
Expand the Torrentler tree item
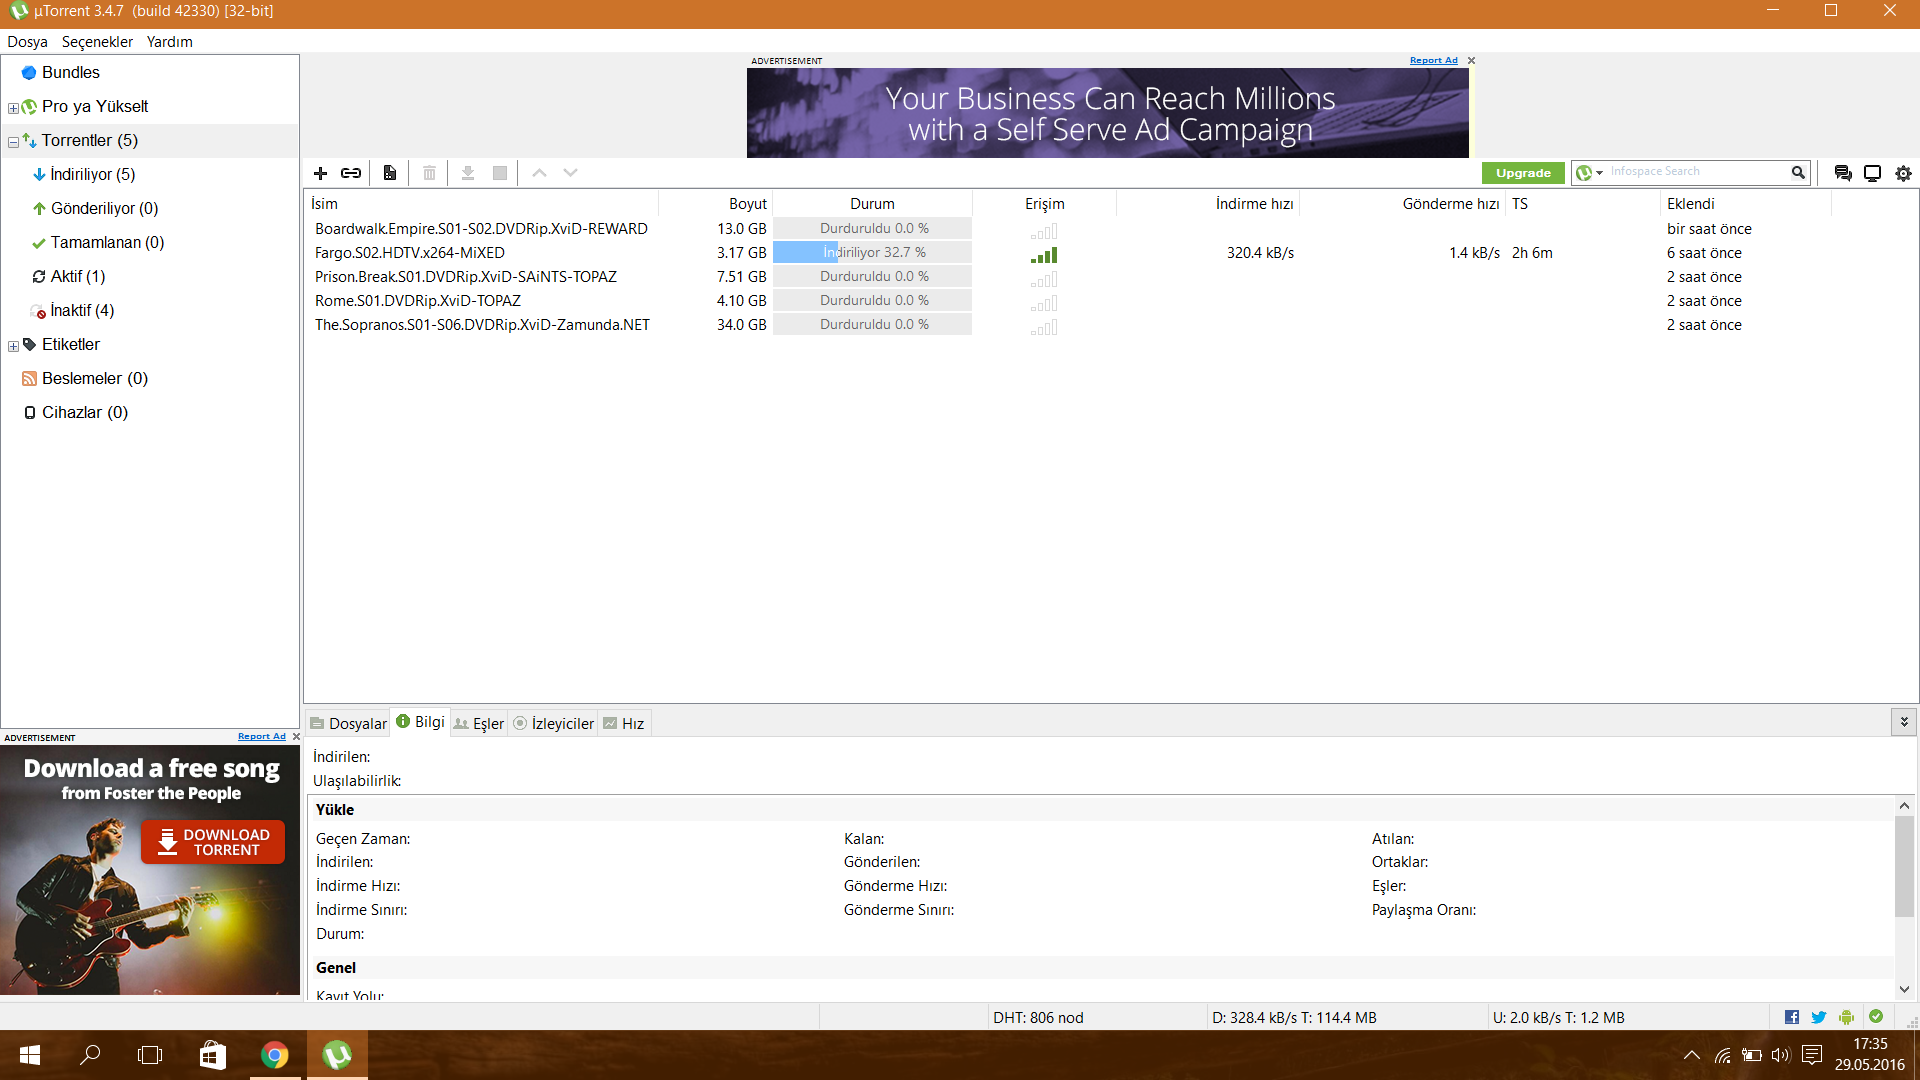point(11,140)
